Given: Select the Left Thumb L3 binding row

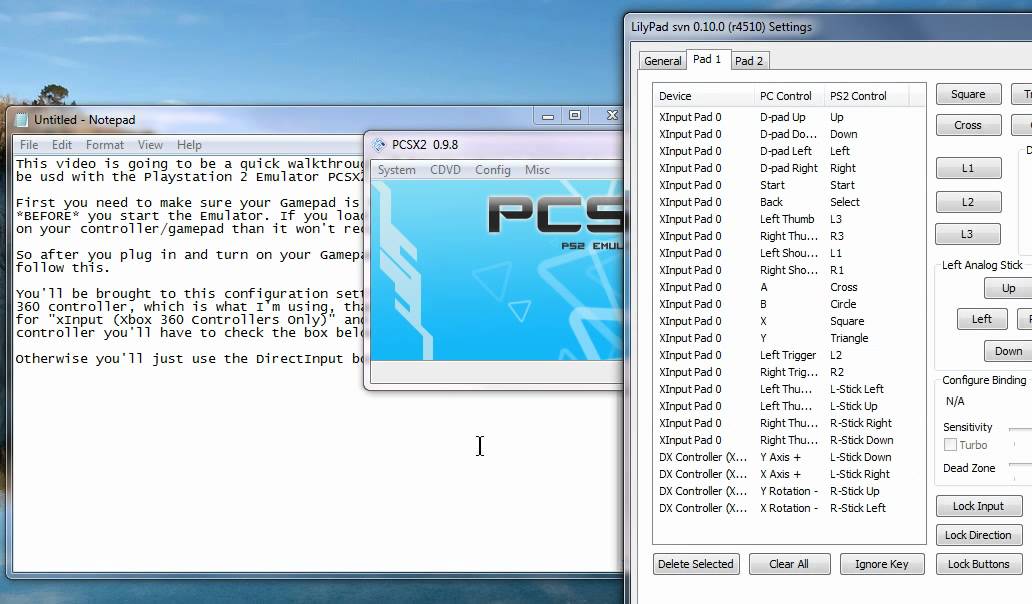Looking at the screenshot, I should coord(788,219).
